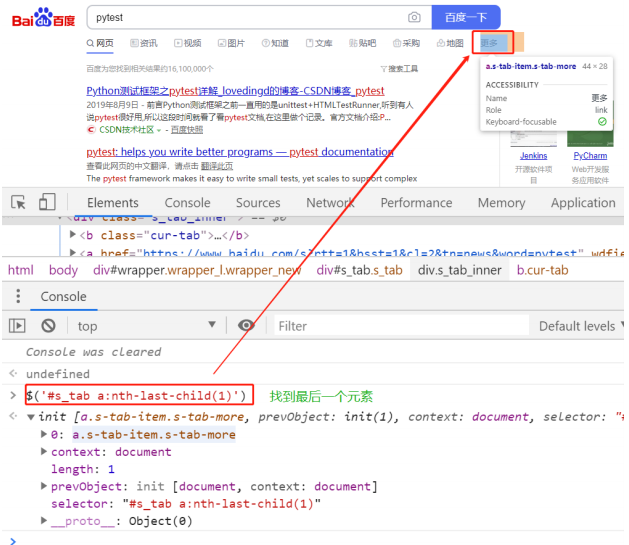The height and width of the screenshot is (545, 629).
Task: Expand the __proto__ property
Action: (44, 521)
